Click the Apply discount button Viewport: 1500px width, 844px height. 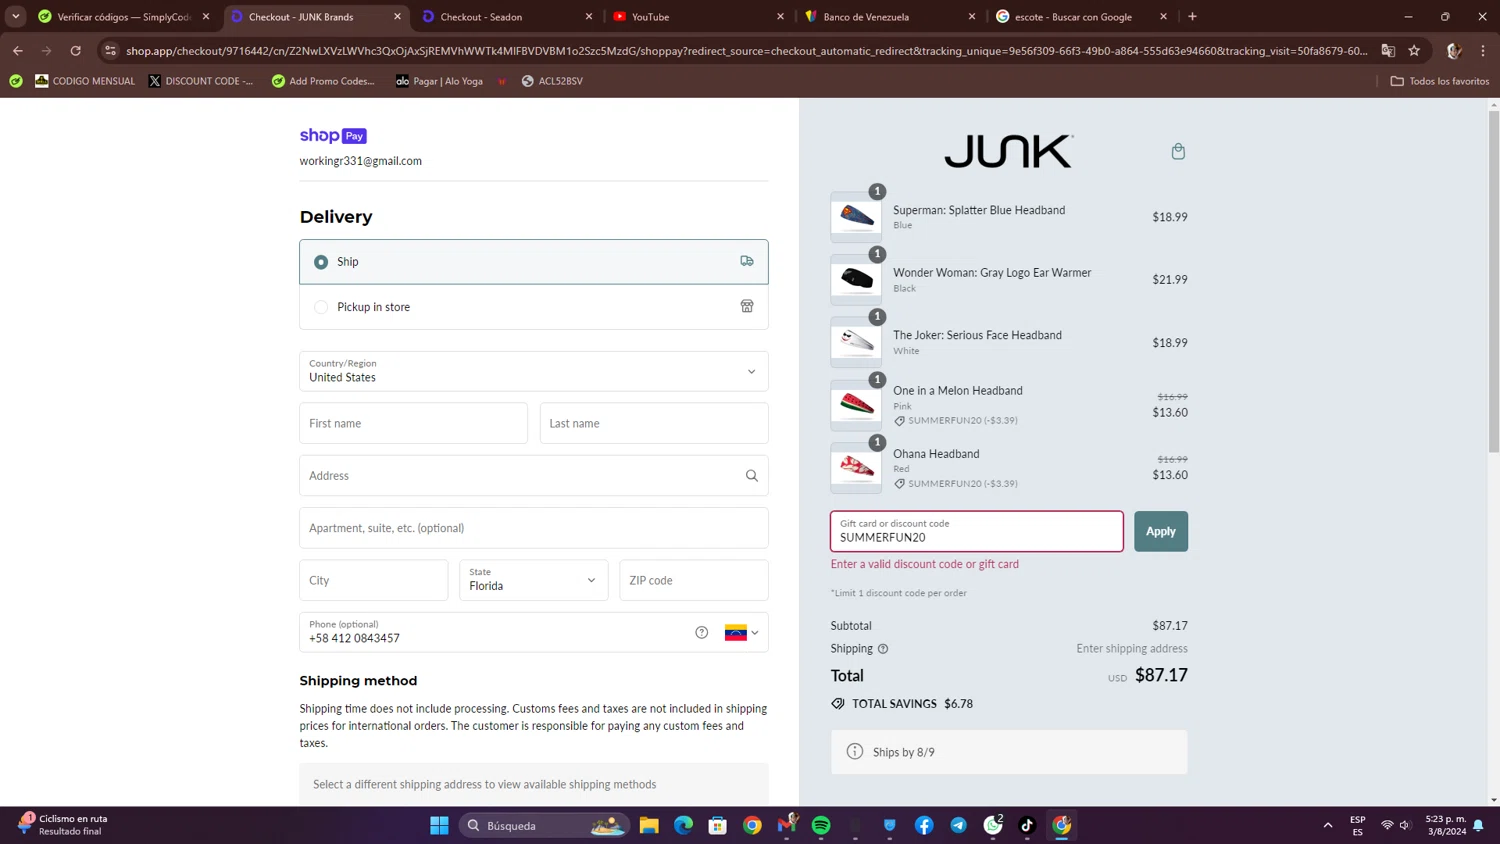point(1160,531)
